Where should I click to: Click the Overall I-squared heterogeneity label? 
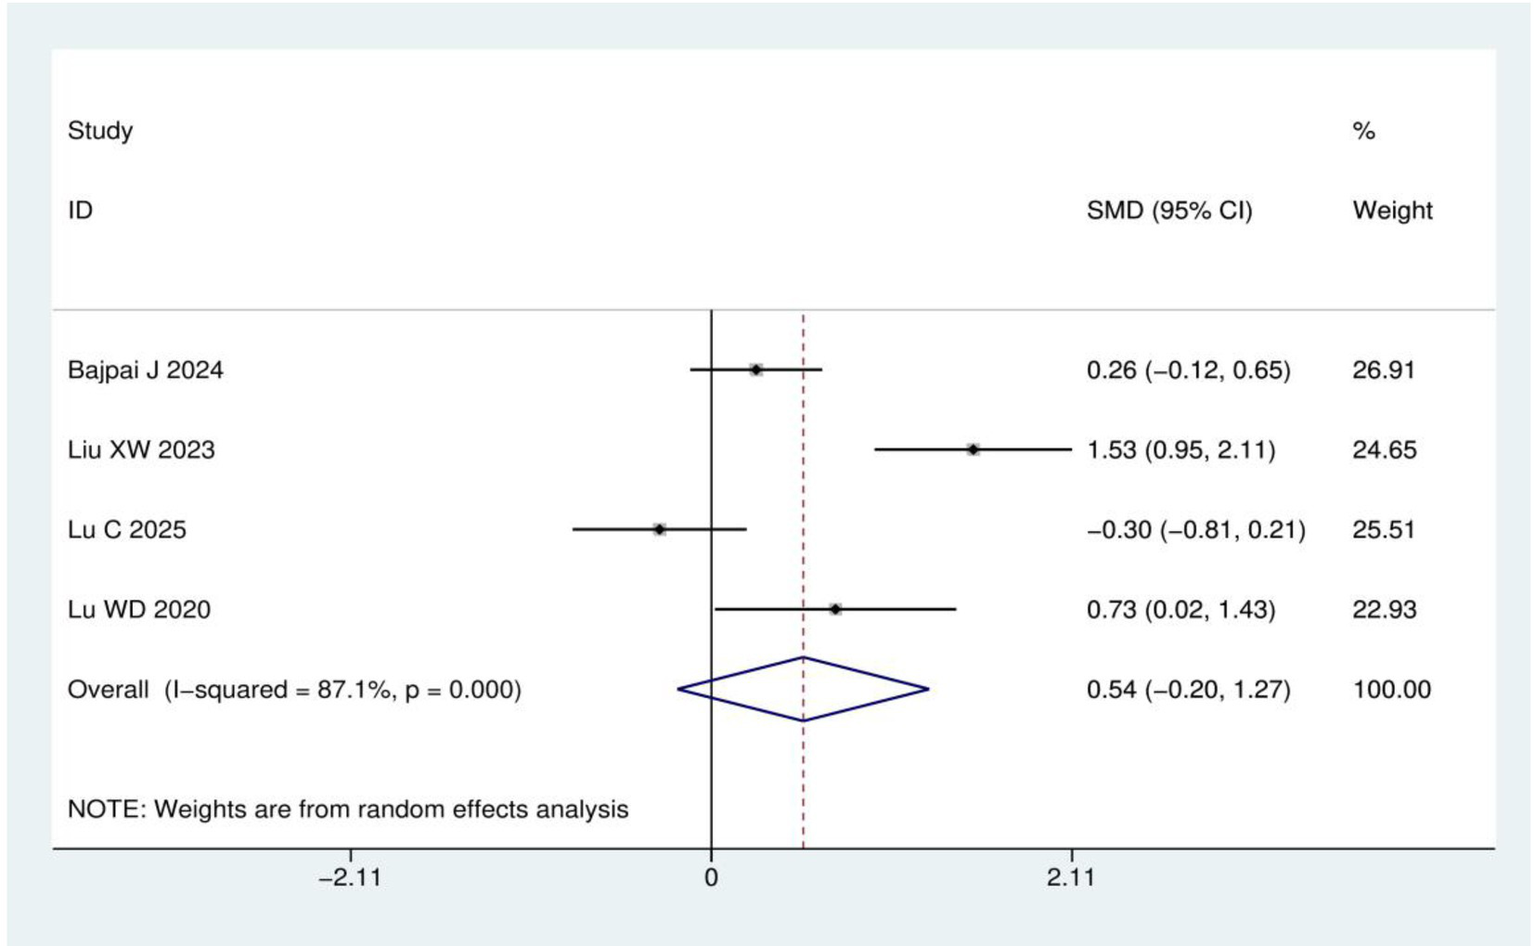pos(294,689)
